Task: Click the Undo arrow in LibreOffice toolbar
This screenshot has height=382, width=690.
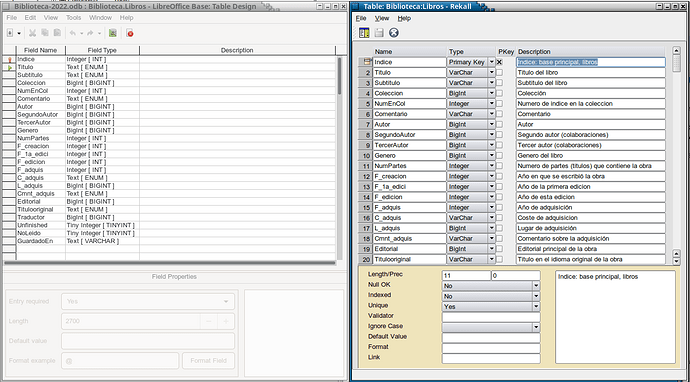Action: (x=73, y=33)
